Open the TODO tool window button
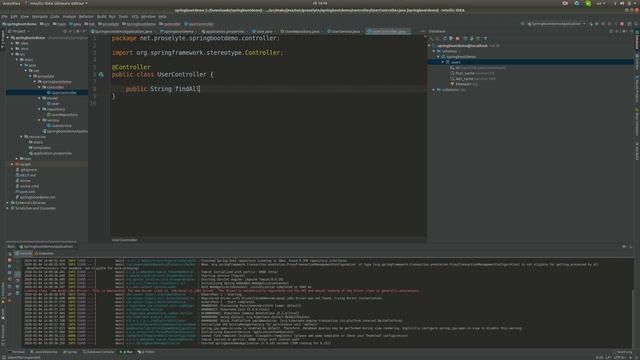Image resolution: width=640 pixels, height=360 pixels. 146,352
